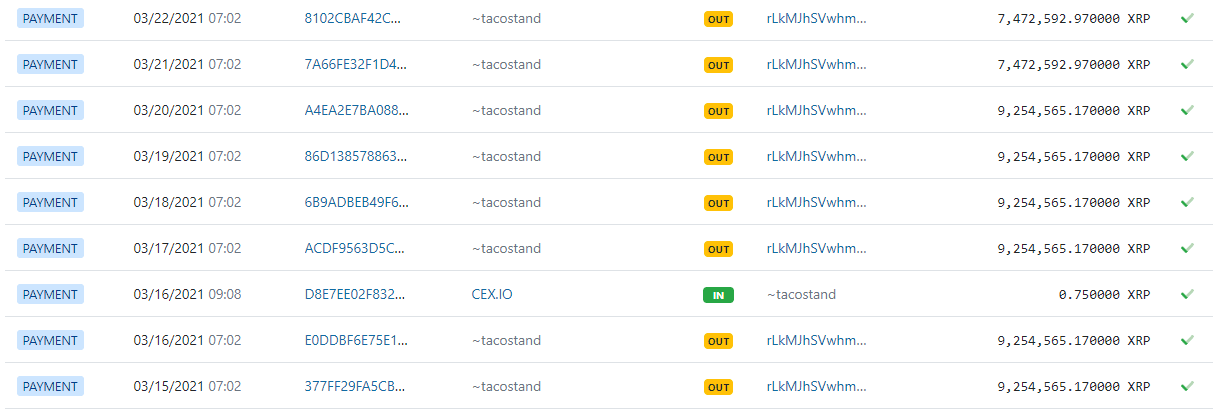Open transaction hash A4EA2E7BA088...
1219x418 pixels.
click(356, 110)
